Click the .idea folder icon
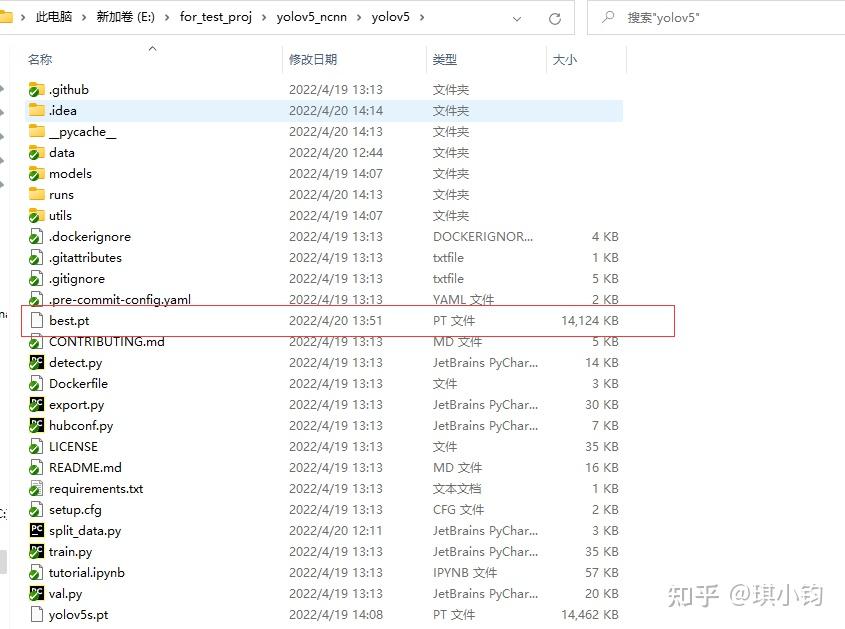The image size is (845, 629). pyautogui.click(x=37, y=110)
